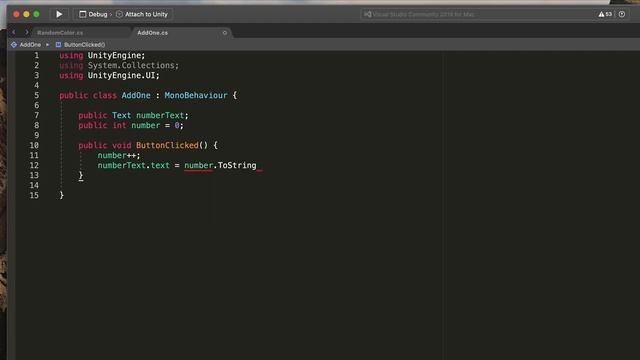Open the AddOne class breadcrumb
This screenshot has height=360, width=640.
tap(26, 44)
